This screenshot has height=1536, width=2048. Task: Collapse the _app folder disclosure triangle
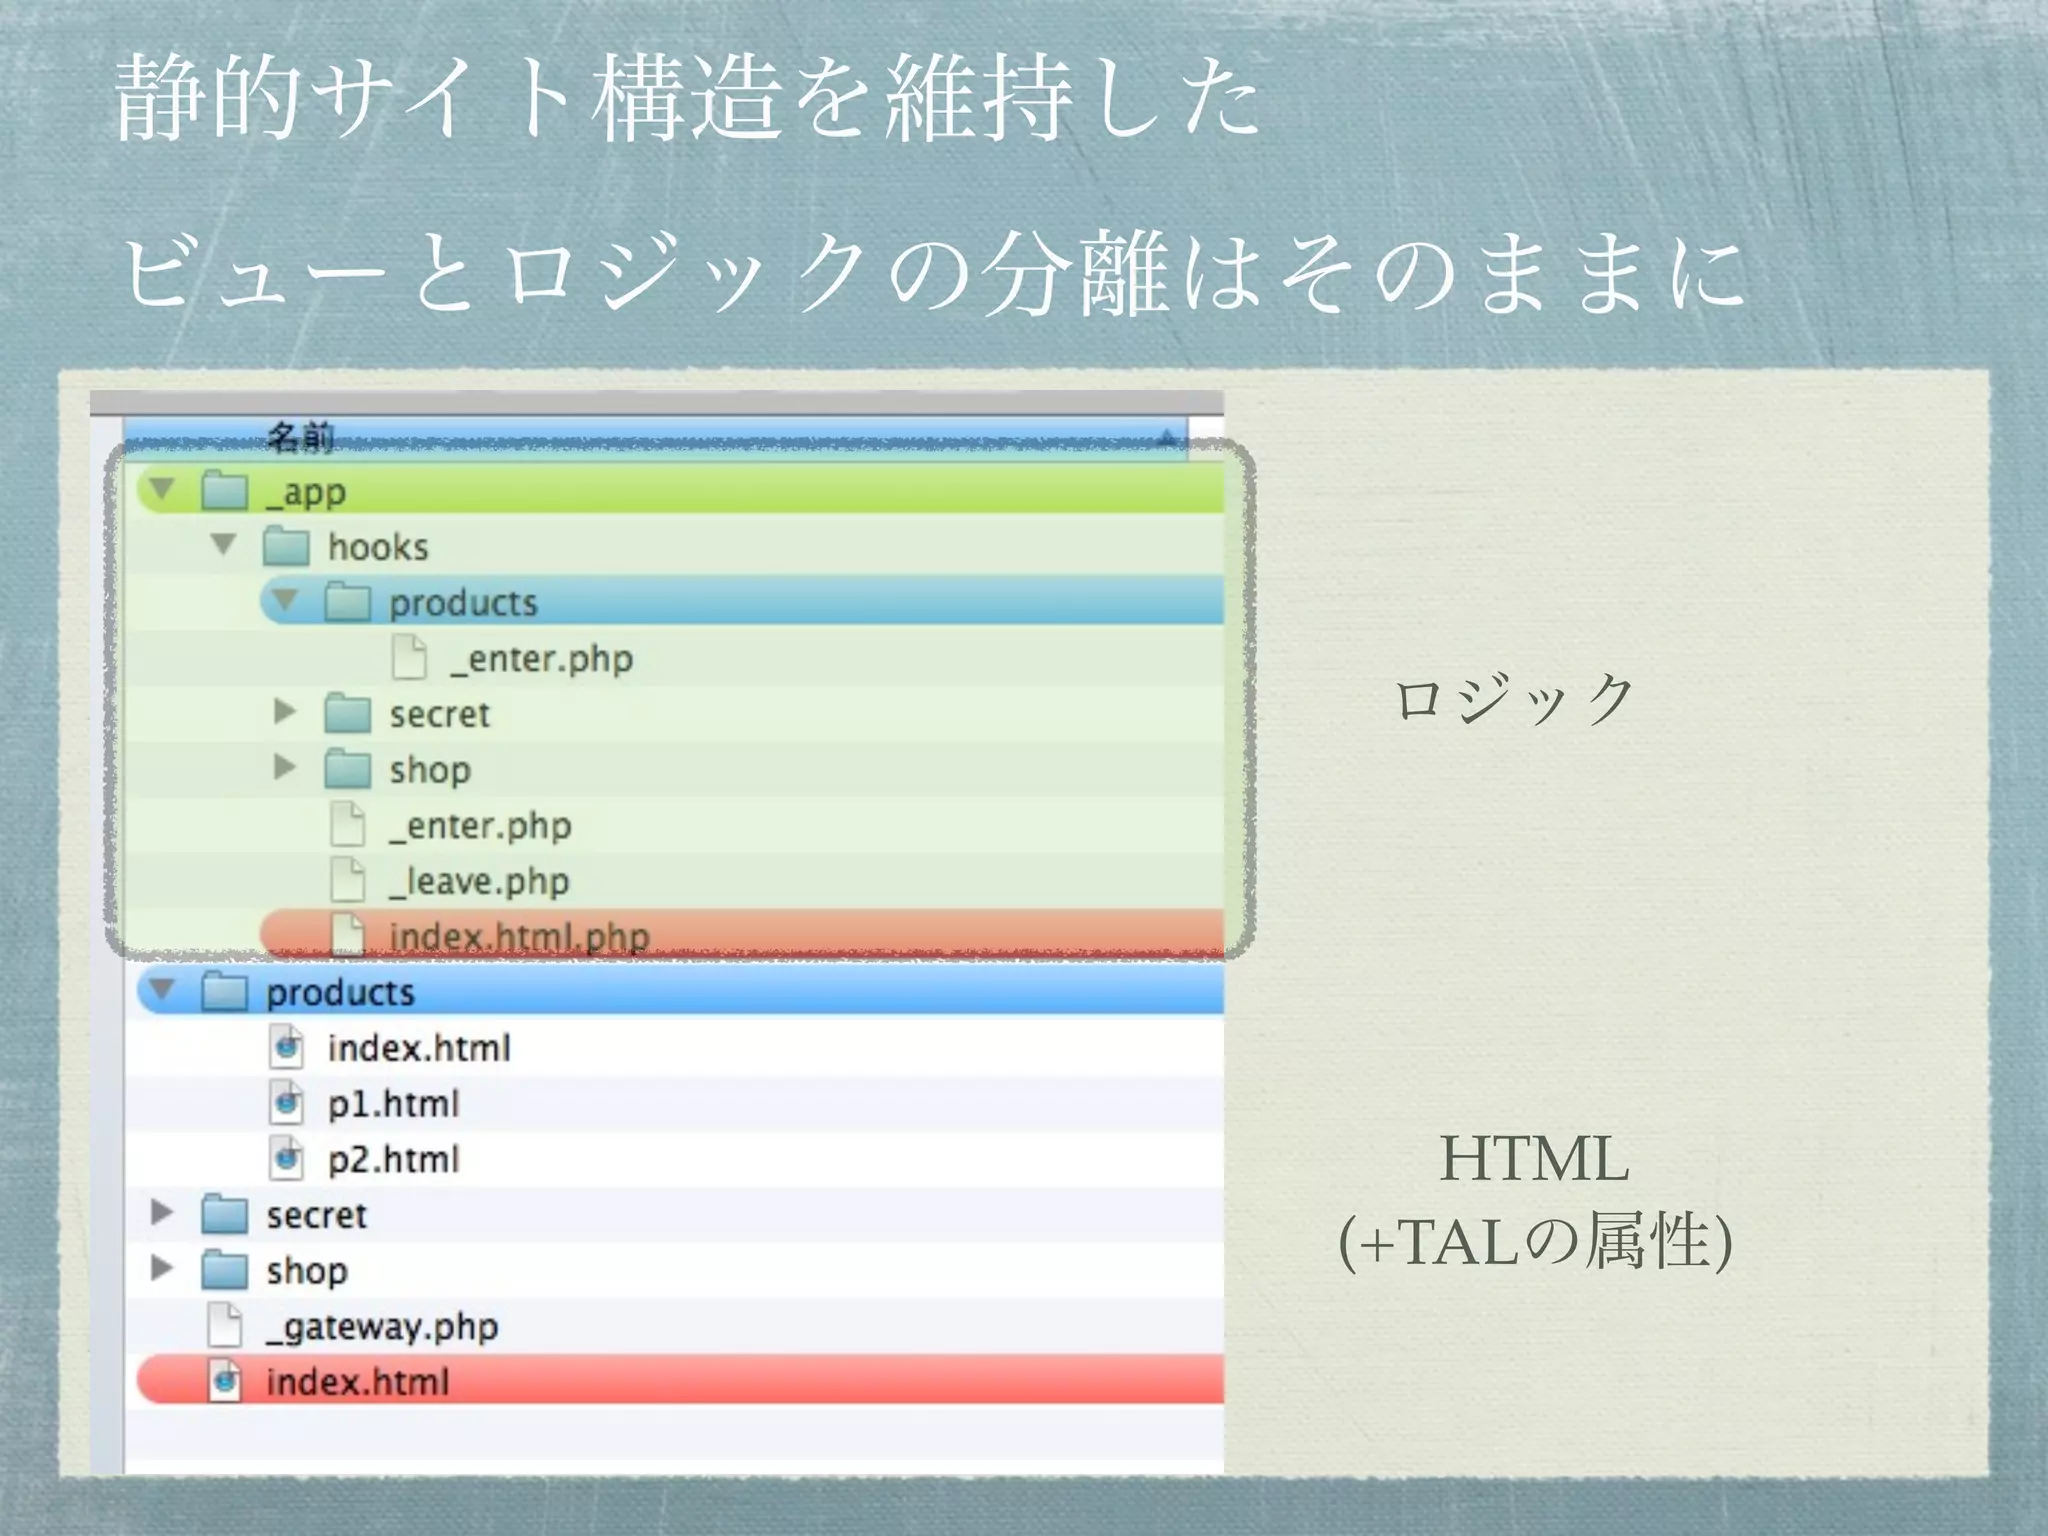(x=162, y=489)
